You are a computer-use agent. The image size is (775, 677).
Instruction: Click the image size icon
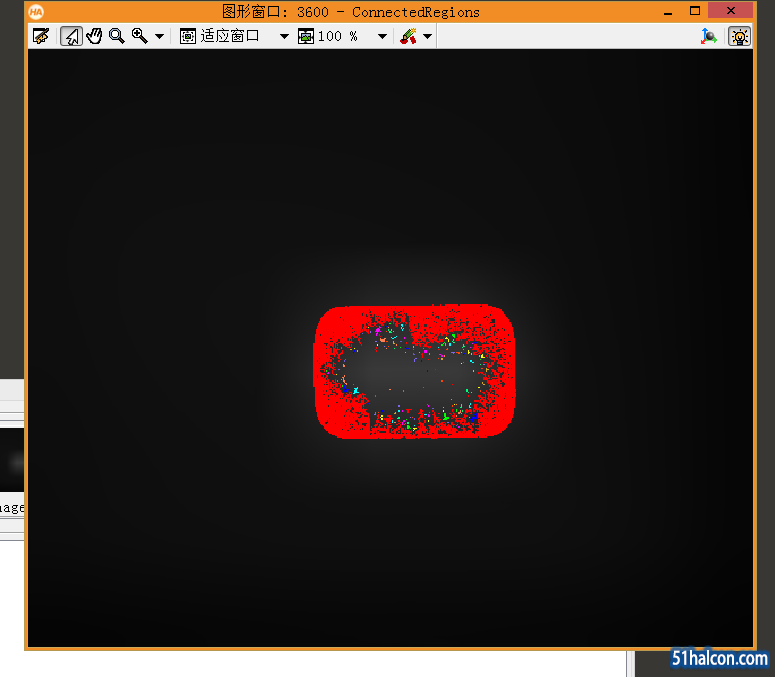(x=306, y=36)
